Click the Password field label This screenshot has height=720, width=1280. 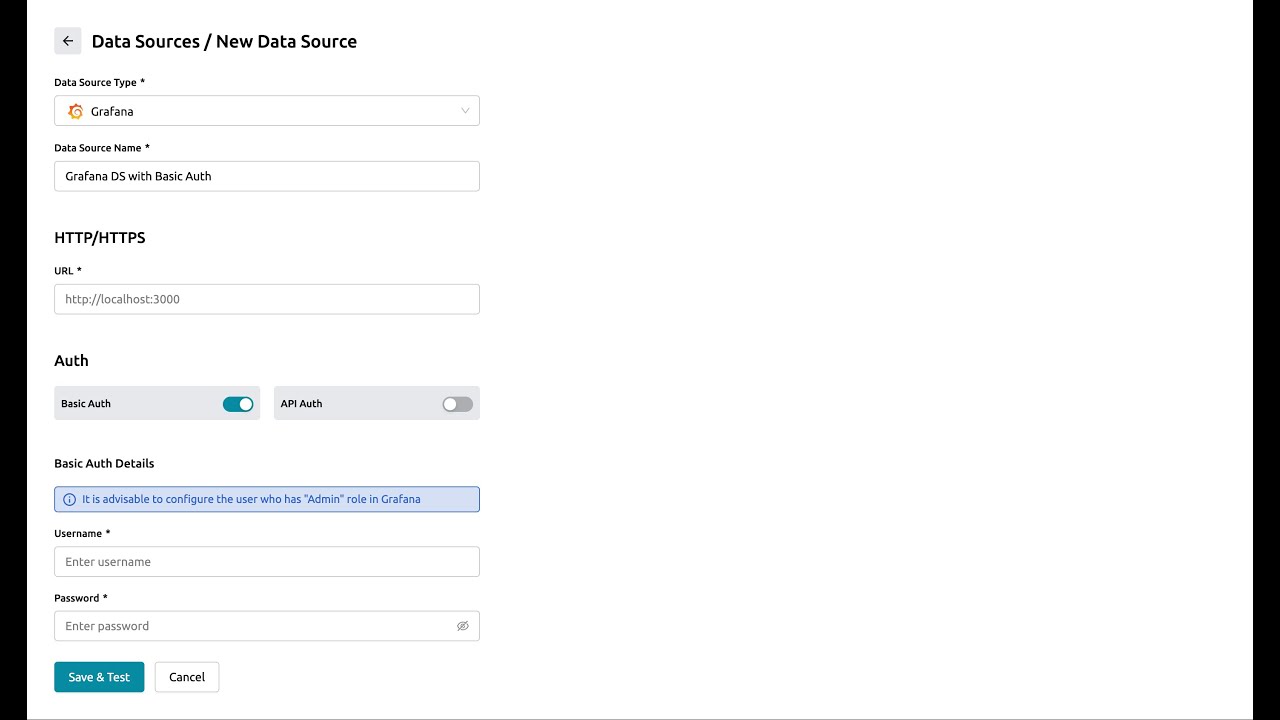[x=77, y=598]
